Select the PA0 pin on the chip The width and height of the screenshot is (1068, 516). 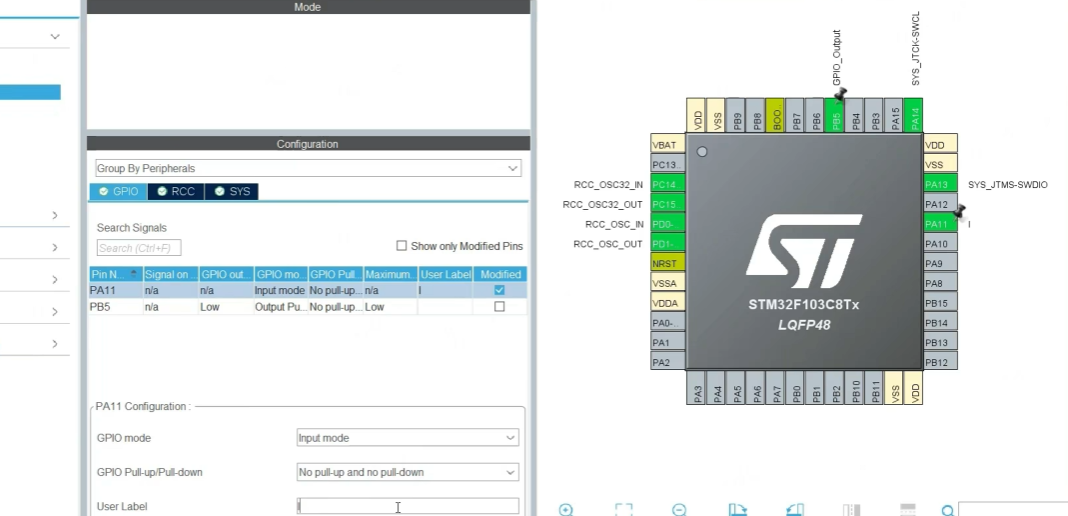(x=668, y=323)
